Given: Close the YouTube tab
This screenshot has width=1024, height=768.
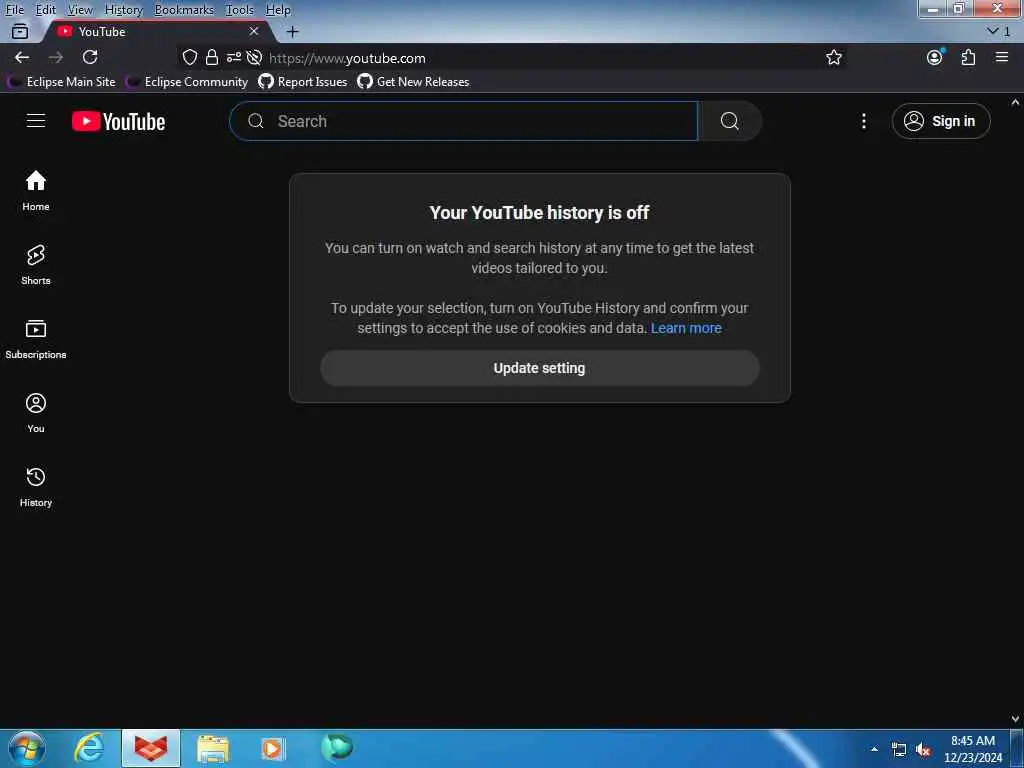Looking at the screenshot, I should 254,31.
